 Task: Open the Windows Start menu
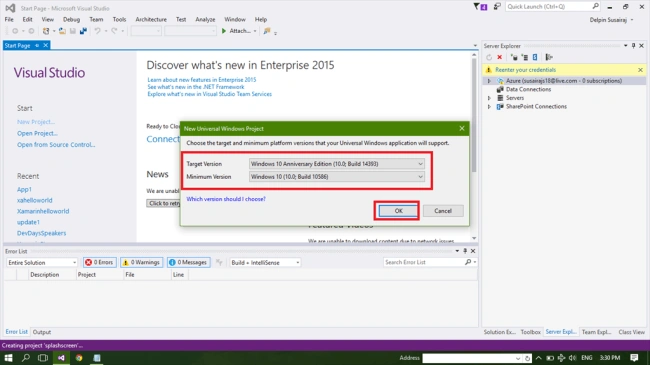point(8,358)
